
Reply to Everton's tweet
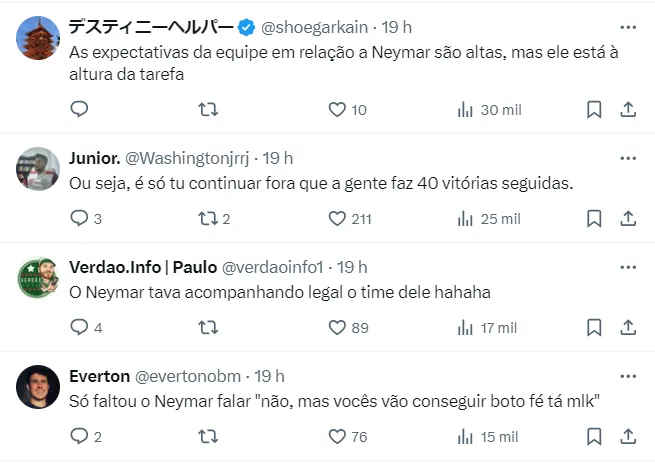[x=81, y=436]
